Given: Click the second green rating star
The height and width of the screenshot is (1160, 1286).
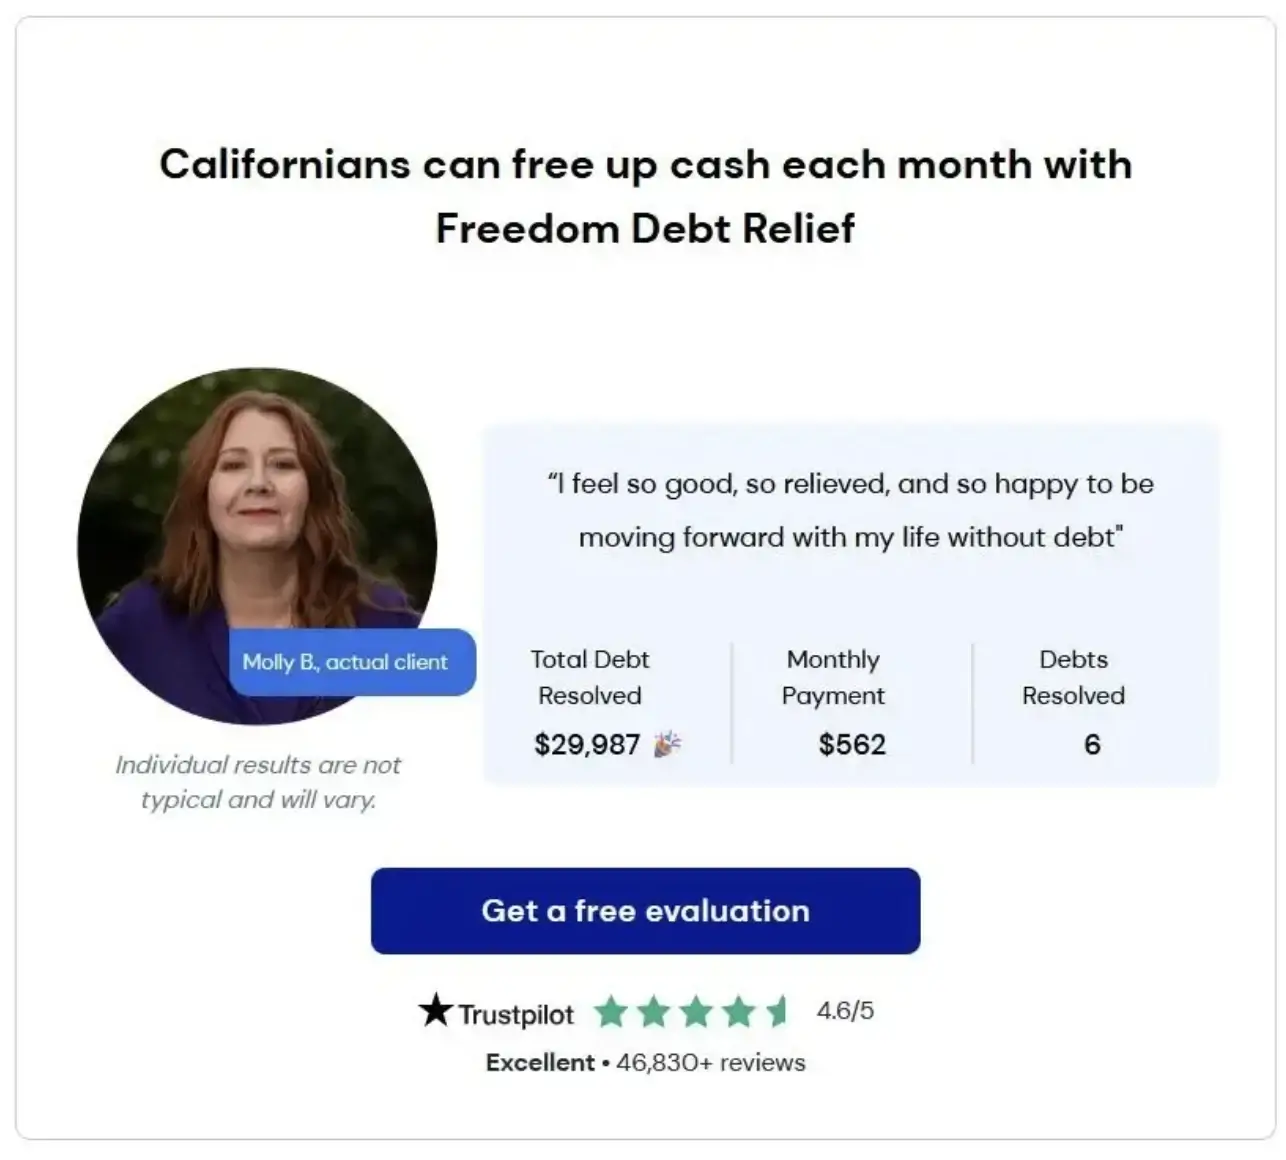Looking at the screenshot, I should click(x=654, y=1013).
